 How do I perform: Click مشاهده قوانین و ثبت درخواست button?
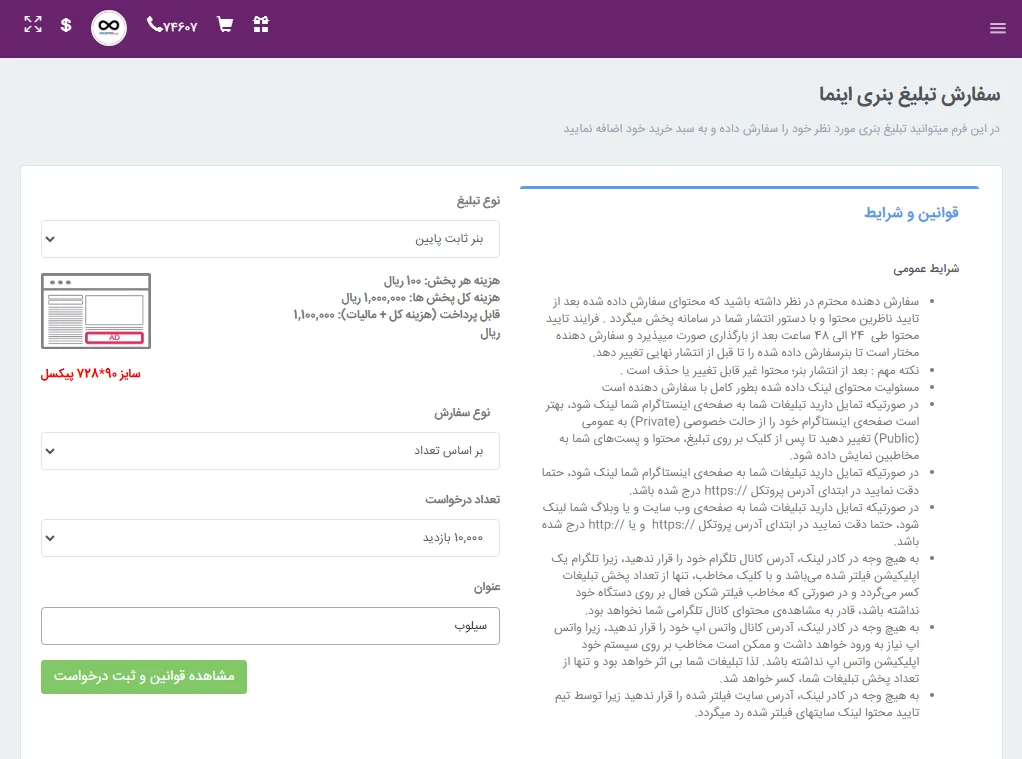click(144, 677)
